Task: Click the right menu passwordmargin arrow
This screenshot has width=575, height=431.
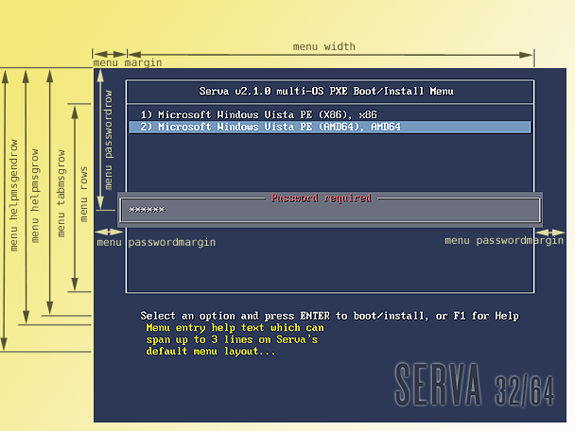Action: click(550, 233)
